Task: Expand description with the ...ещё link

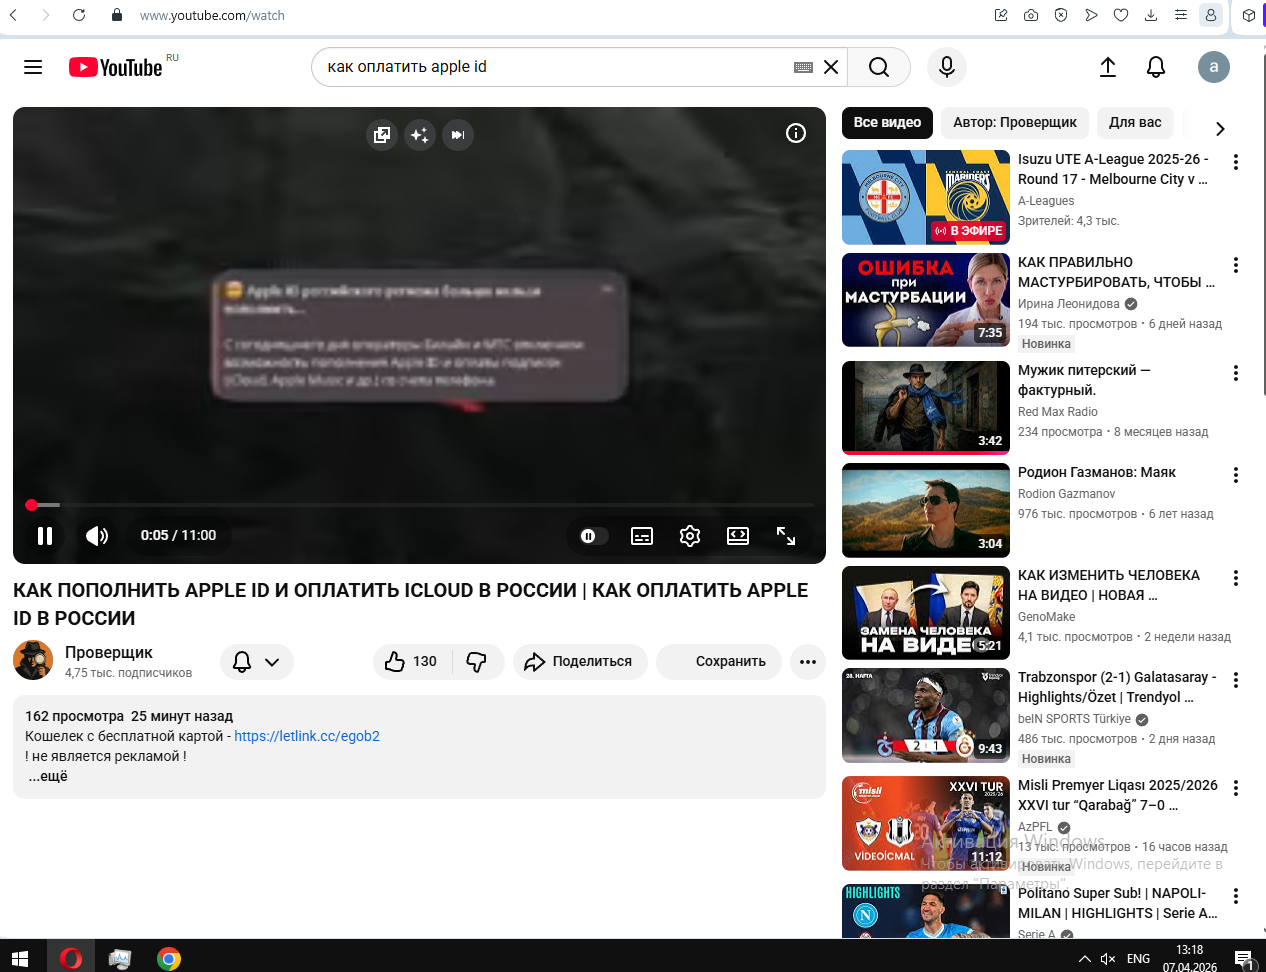Action: 47,777
